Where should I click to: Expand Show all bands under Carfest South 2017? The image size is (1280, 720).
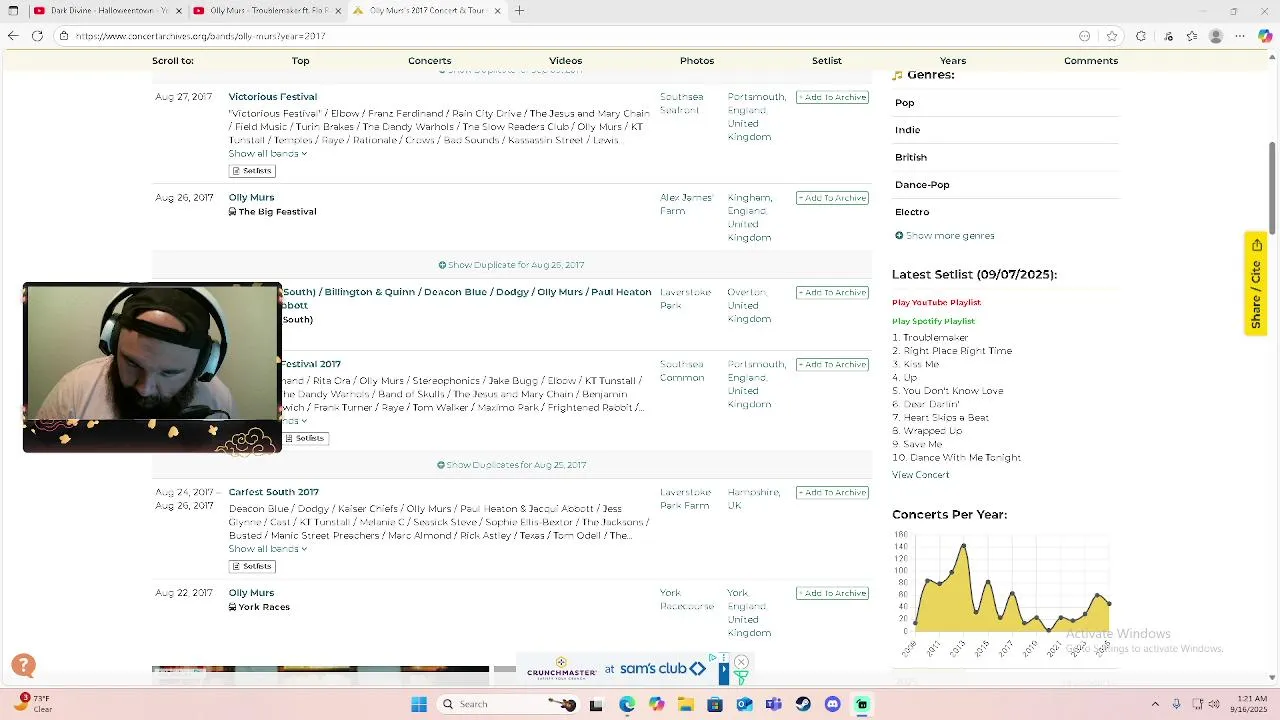[x=267, y=549]
